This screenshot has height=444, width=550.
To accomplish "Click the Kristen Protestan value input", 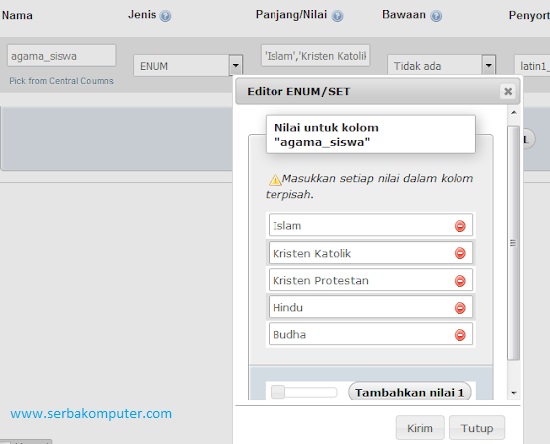I will point(371,280).
